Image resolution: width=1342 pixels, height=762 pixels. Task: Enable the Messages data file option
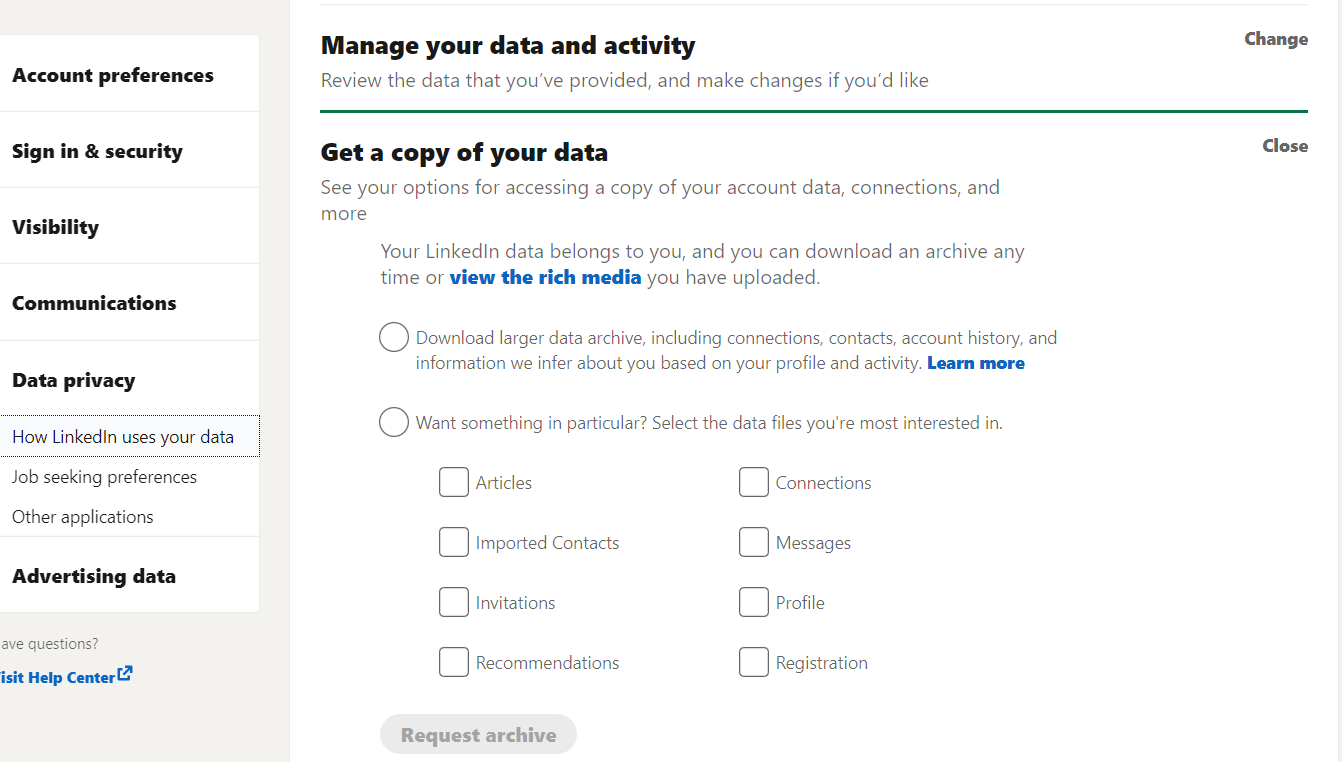coord(754,541)
